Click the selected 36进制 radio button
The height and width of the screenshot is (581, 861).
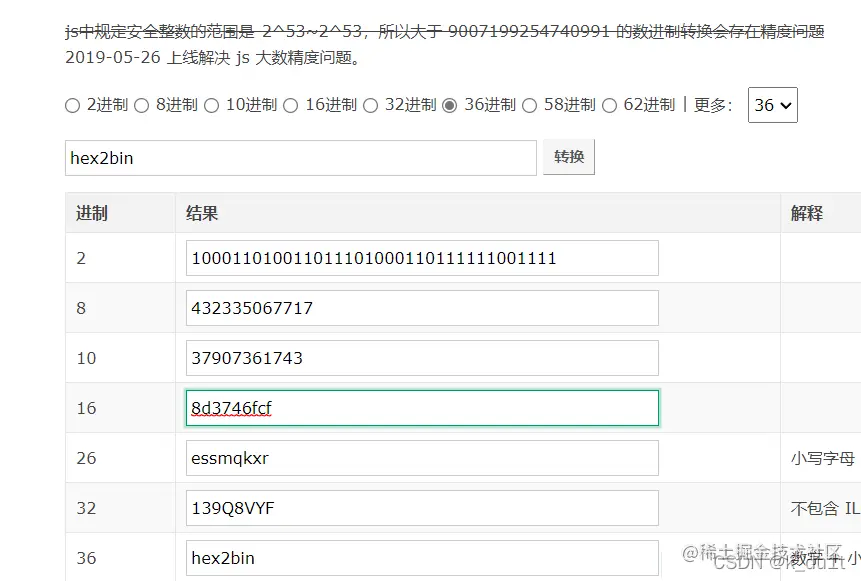pyautogui.click(x=450, y=105)
